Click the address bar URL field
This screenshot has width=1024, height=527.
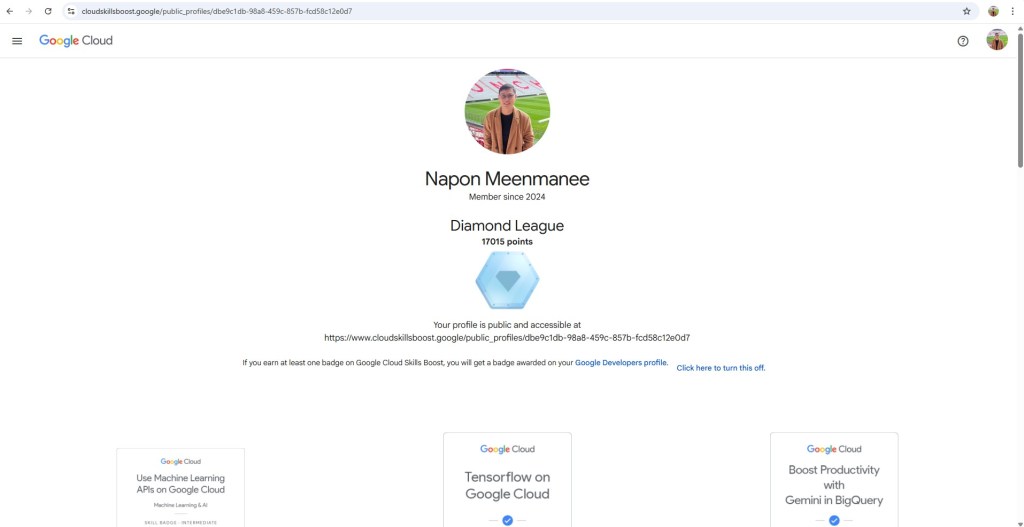(x=500, y=11)
